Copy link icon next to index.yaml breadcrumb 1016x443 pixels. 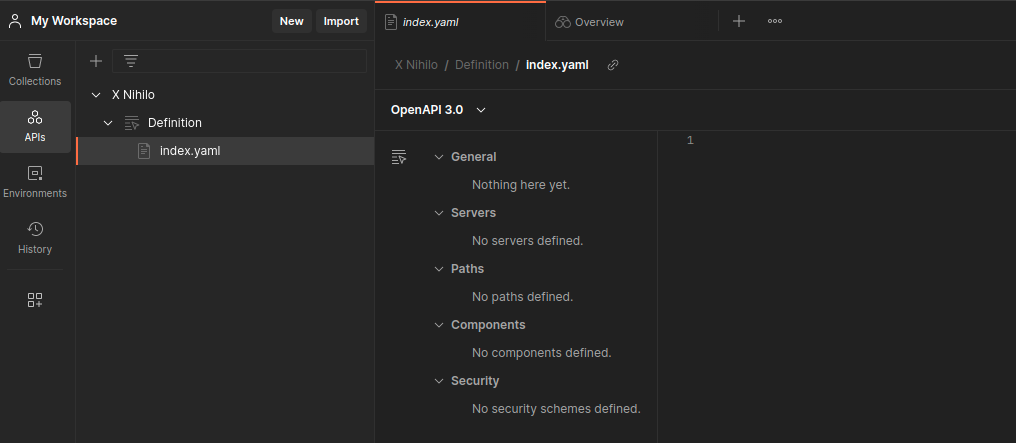pos(613,65)
